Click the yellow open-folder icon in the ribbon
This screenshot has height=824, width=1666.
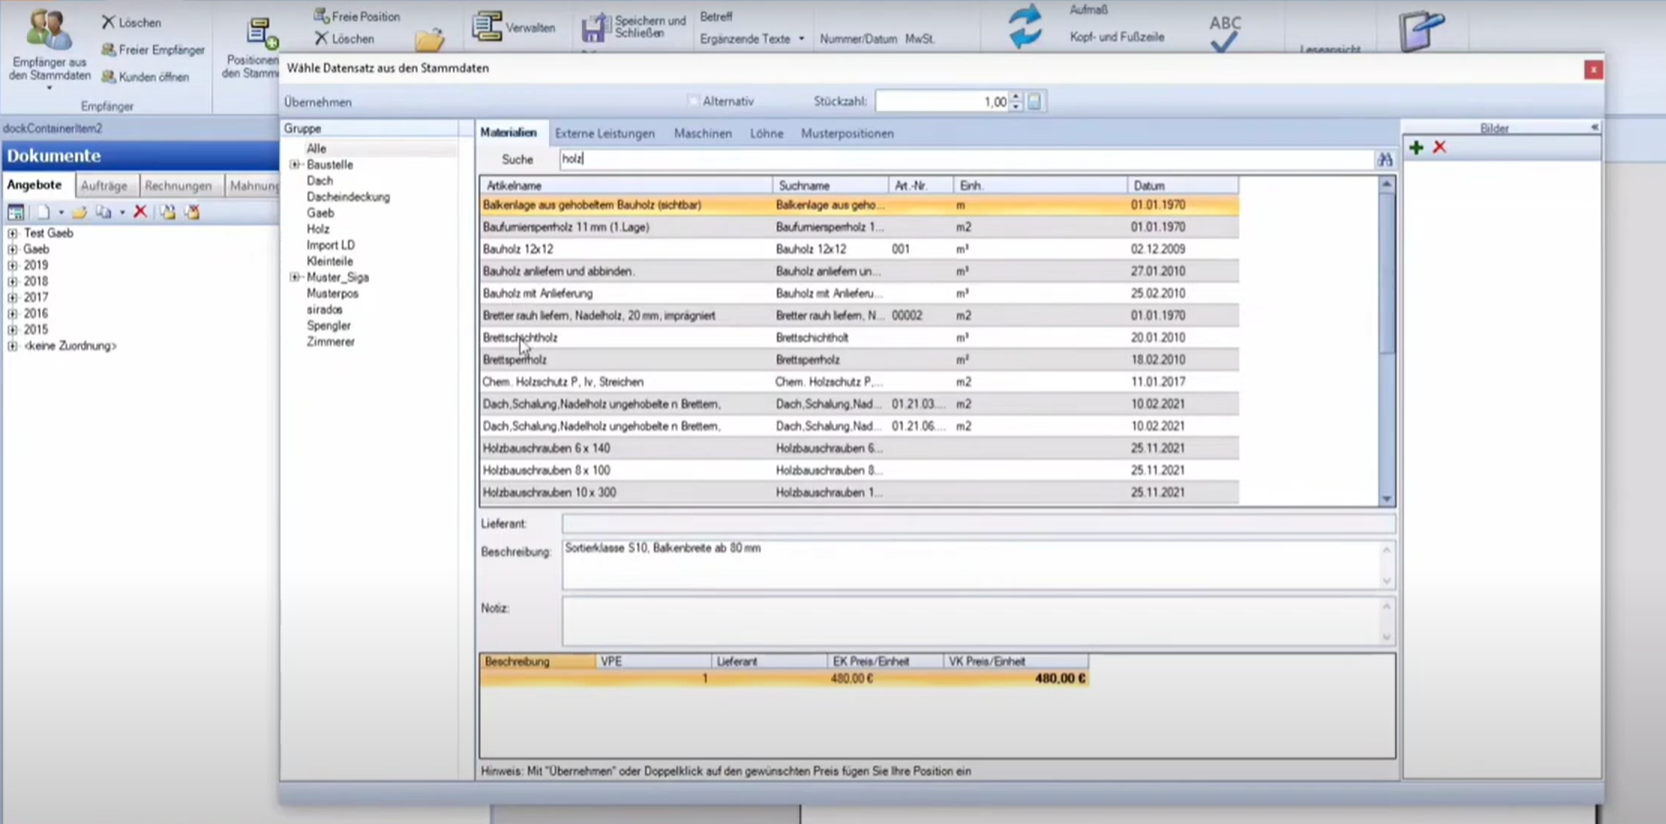(x=430, y=40)
